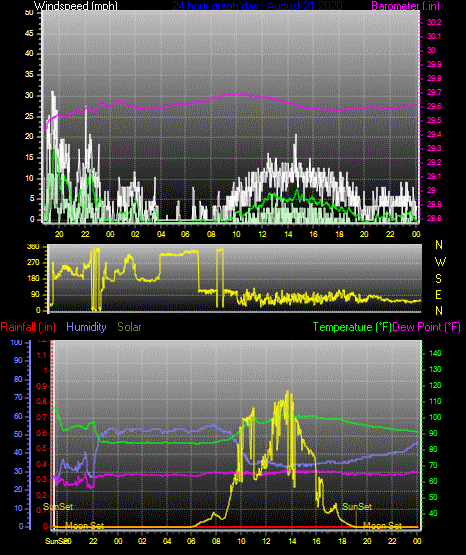Click the 28.8 barometer scale value
This screenshot has height=555, width=466.
click(434, 218)
